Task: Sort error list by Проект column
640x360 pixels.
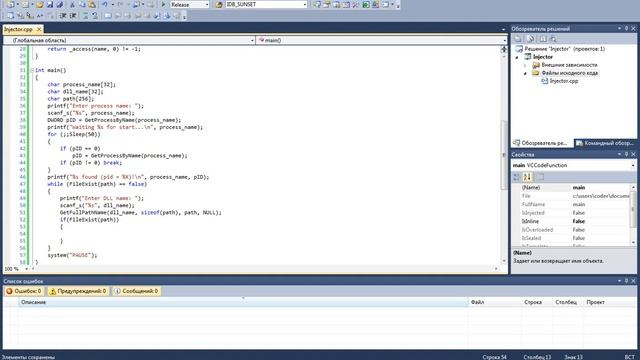Action: point(610,302)
